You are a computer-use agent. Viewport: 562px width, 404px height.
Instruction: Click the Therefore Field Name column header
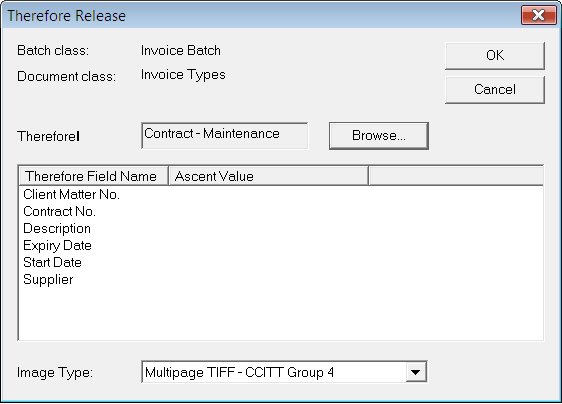93,176
